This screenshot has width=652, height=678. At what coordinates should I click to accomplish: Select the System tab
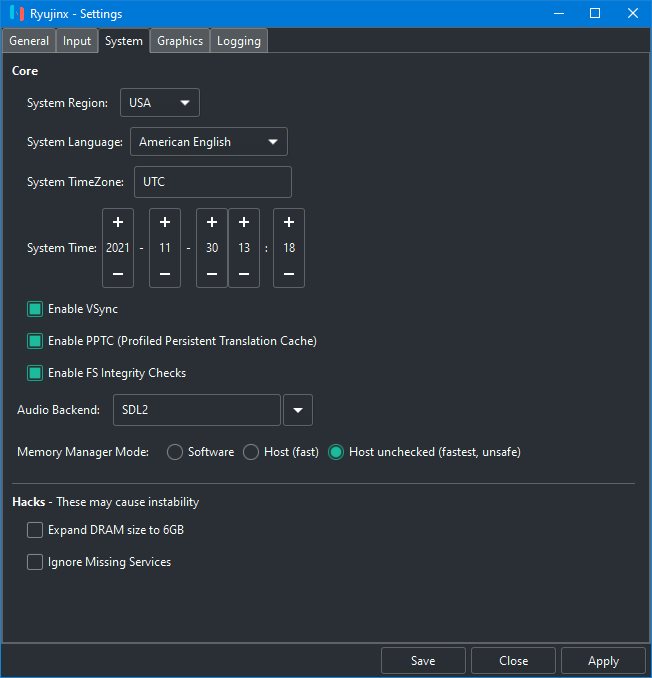(x=124, y=41)
